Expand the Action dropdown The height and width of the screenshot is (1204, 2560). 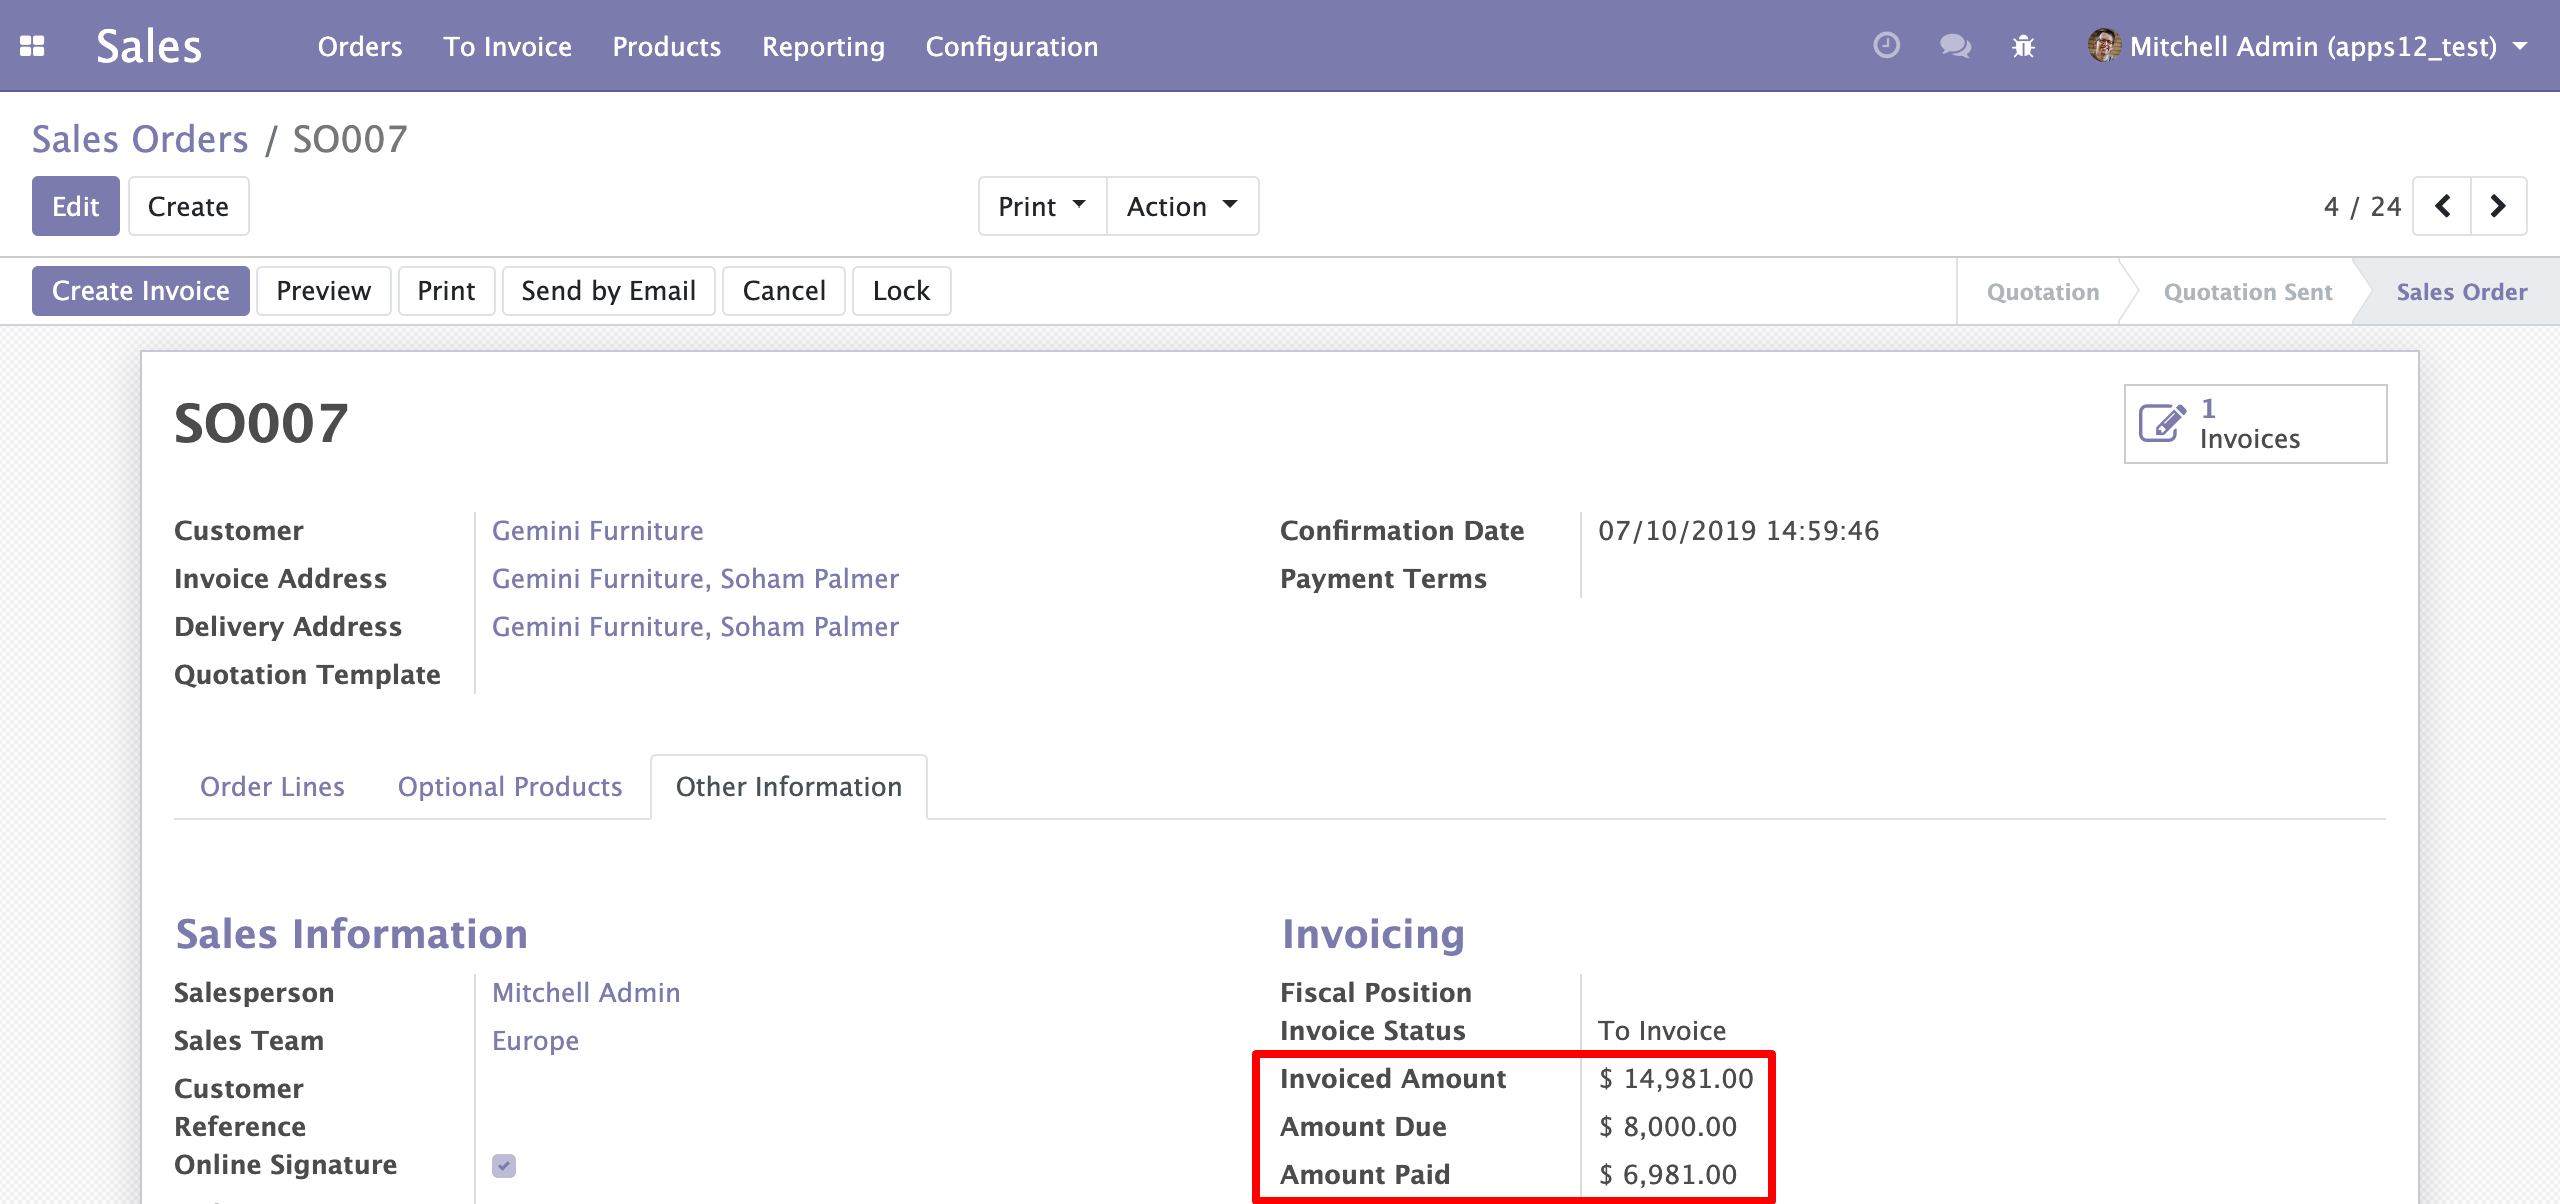[1182, 206]
